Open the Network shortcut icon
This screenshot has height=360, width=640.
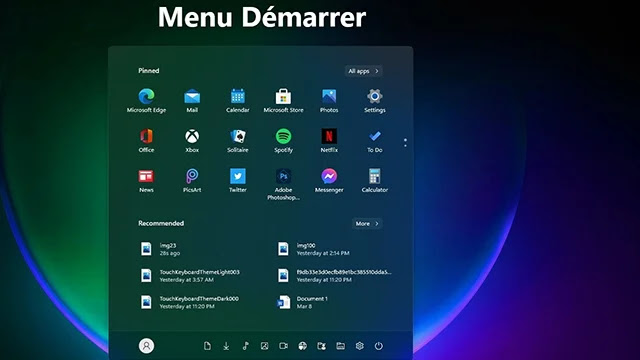[302, 346]
